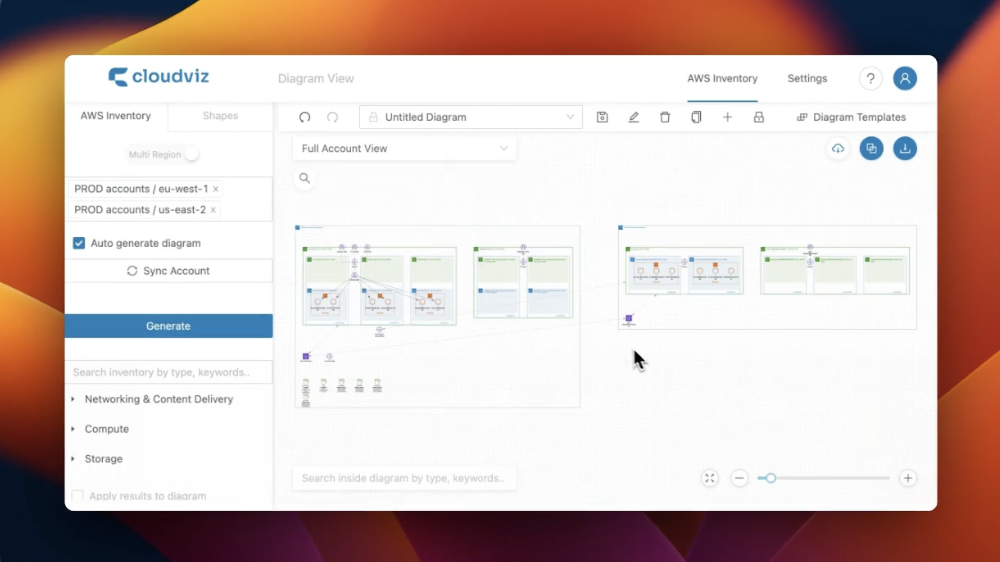Zoom out with minus button
Screen dimensions: 1000x562
[739, 478]
